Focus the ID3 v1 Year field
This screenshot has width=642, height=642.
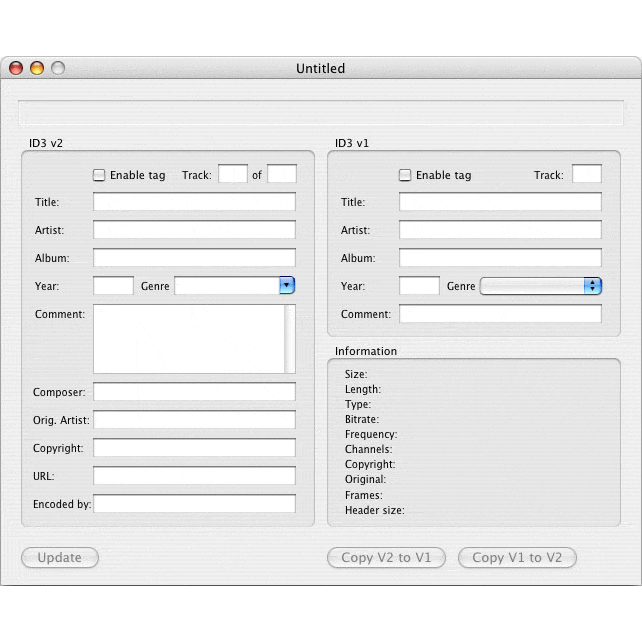pos(419,285)
